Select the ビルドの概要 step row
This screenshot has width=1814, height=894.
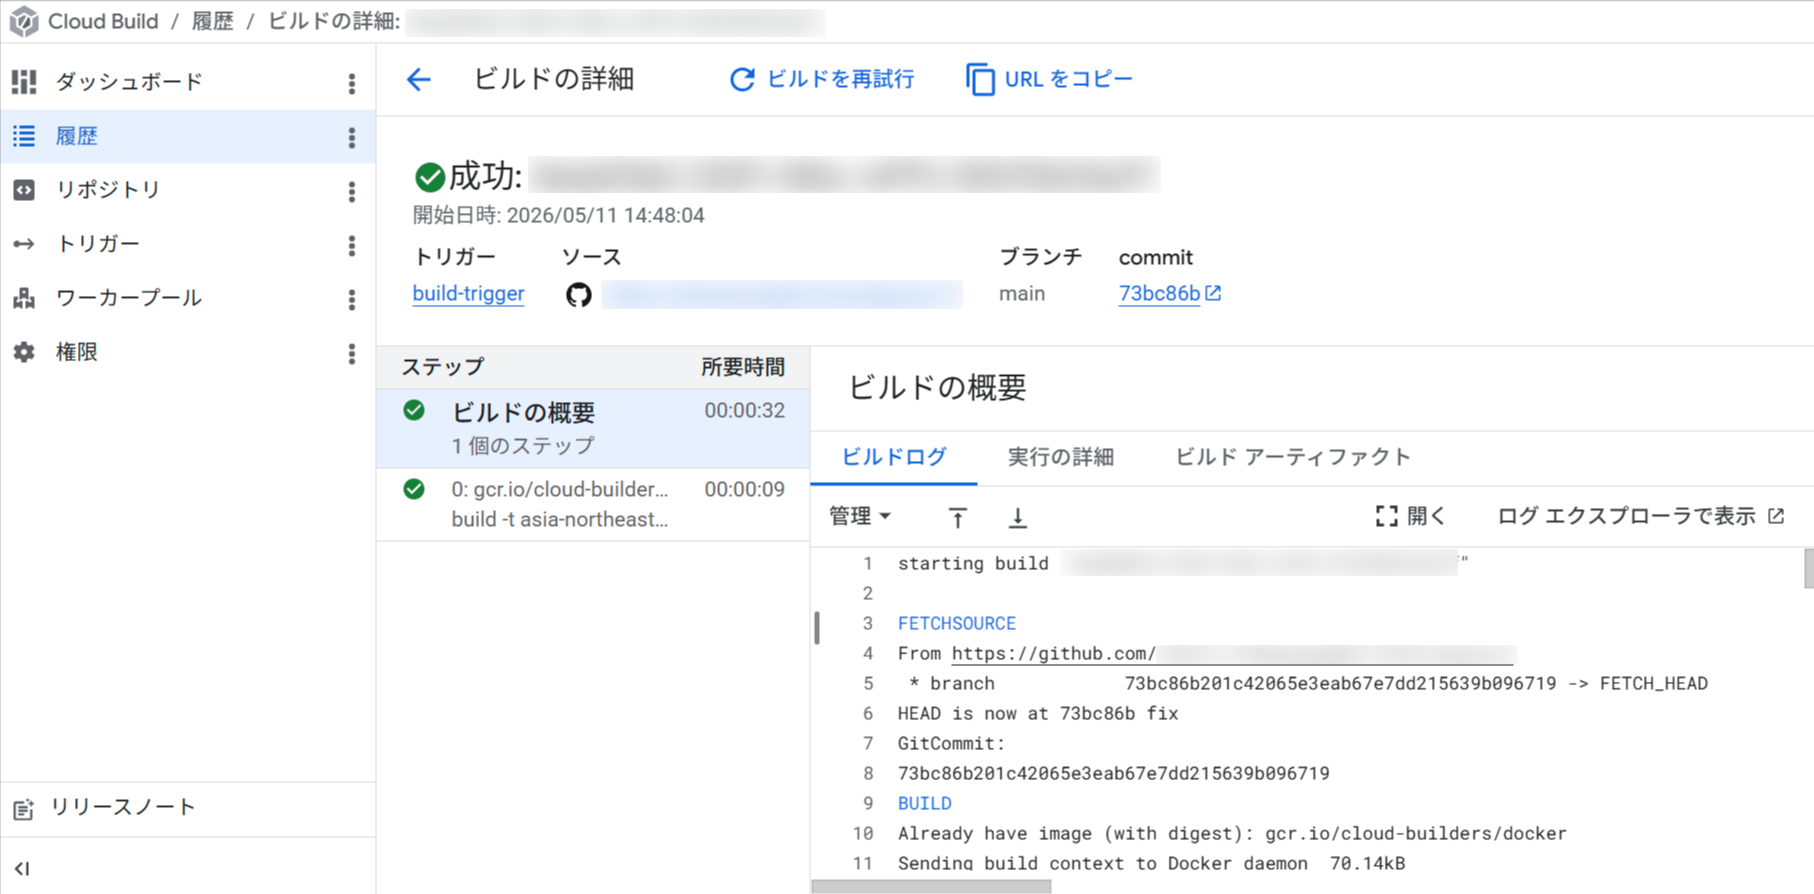coord(593,428)
